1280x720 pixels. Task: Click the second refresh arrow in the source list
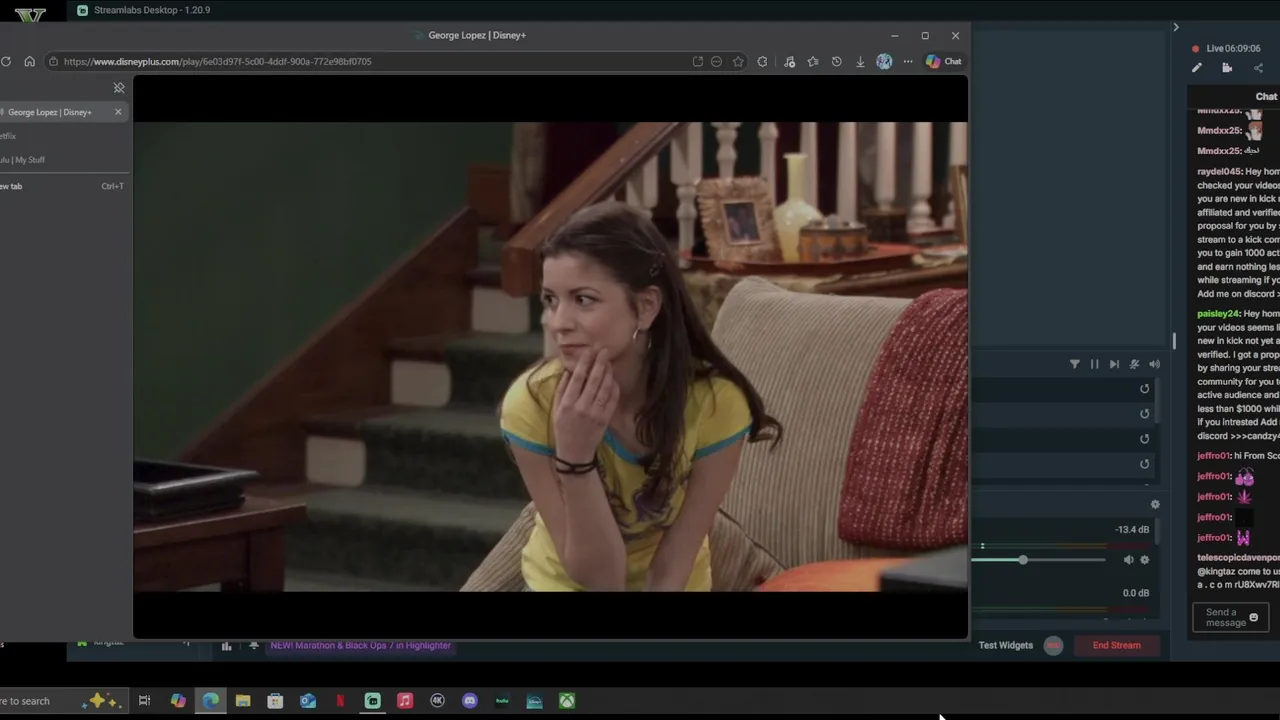(x=1145, y=414)
